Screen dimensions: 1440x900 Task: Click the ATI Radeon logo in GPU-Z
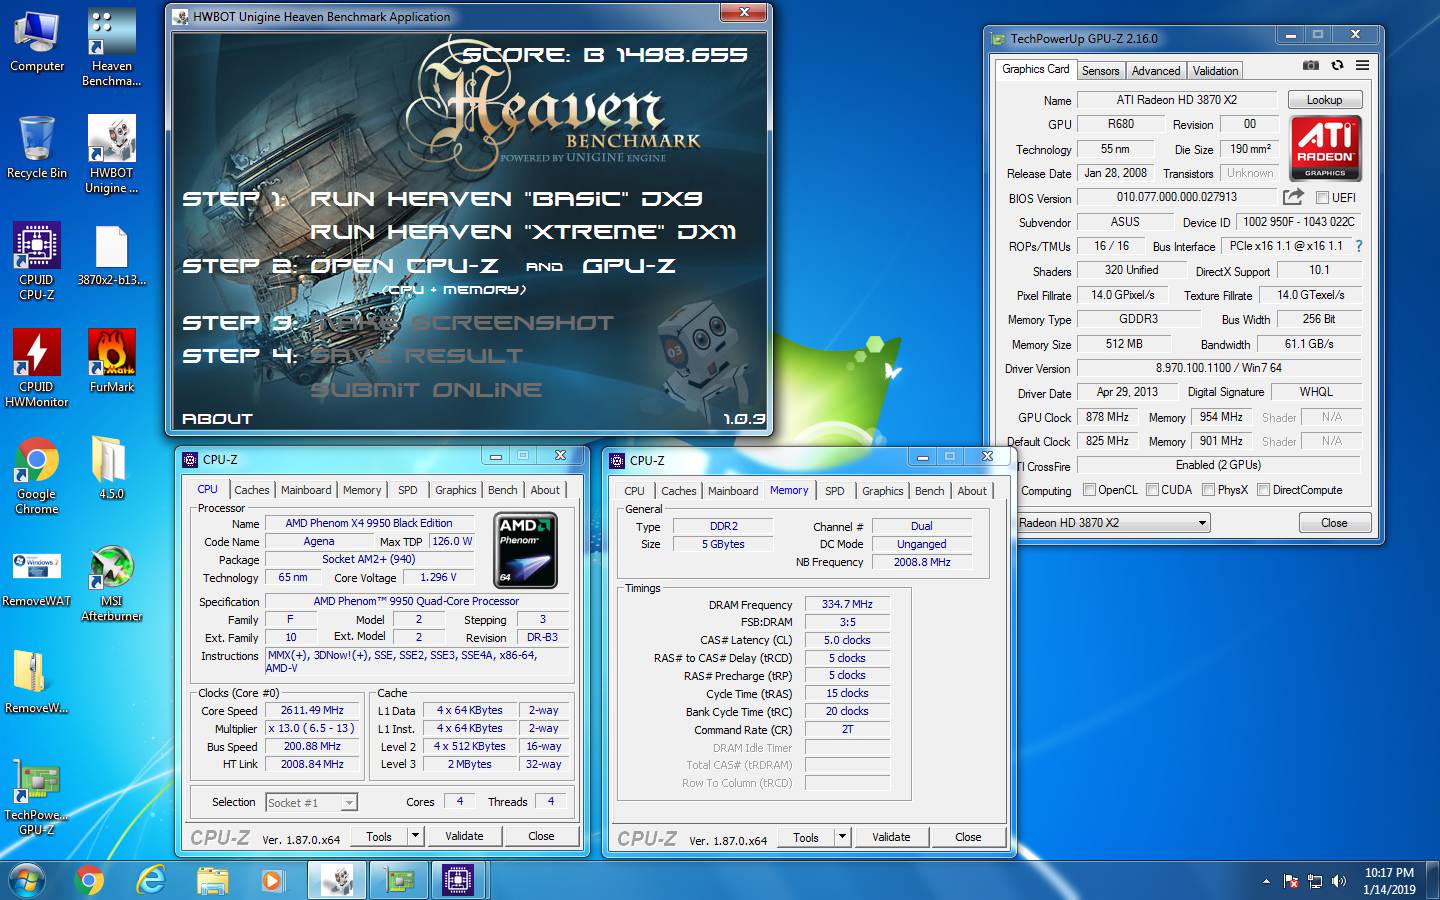pos(1325,148)
